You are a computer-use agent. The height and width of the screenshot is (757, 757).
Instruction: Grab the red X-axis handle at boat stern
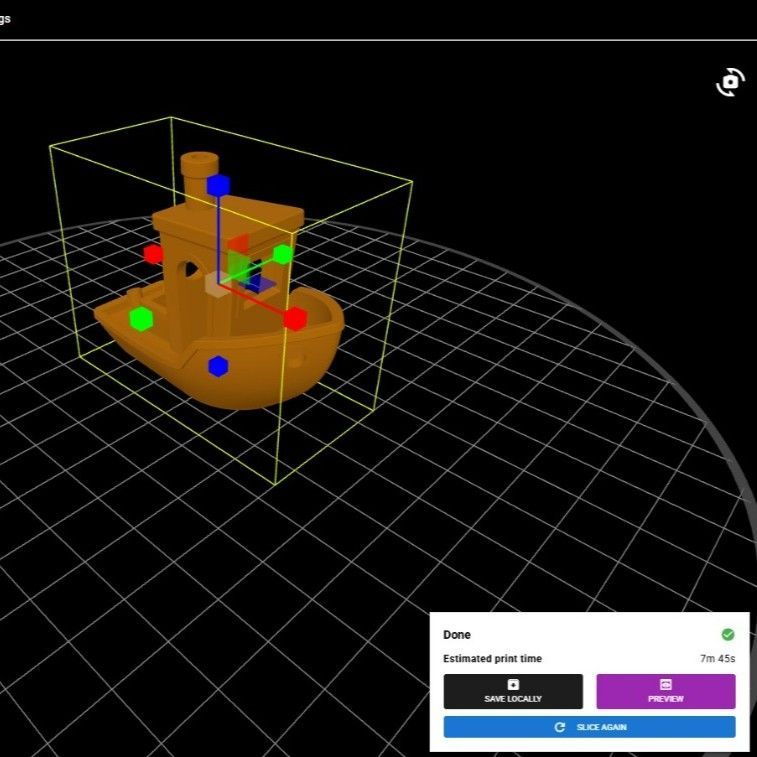point(295,319)
